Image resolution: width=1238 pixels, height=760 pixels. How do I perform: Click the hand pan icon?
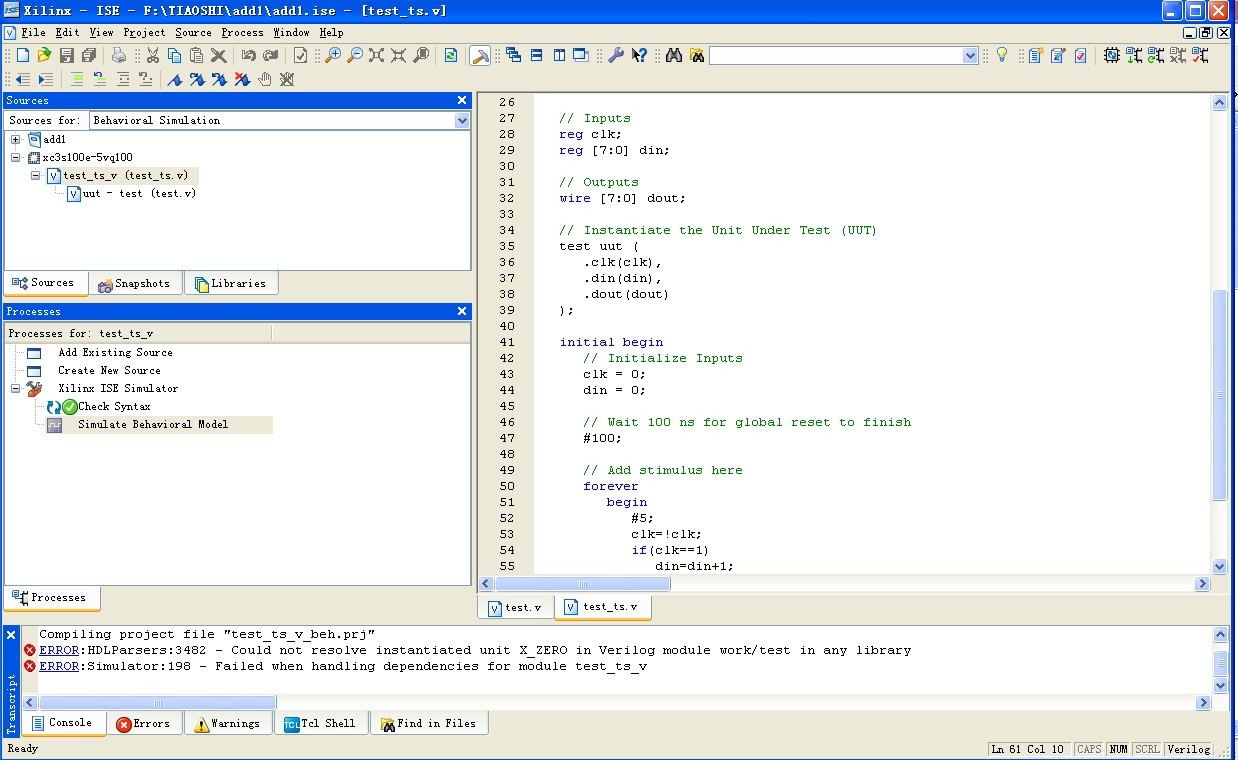pos(264,80)
